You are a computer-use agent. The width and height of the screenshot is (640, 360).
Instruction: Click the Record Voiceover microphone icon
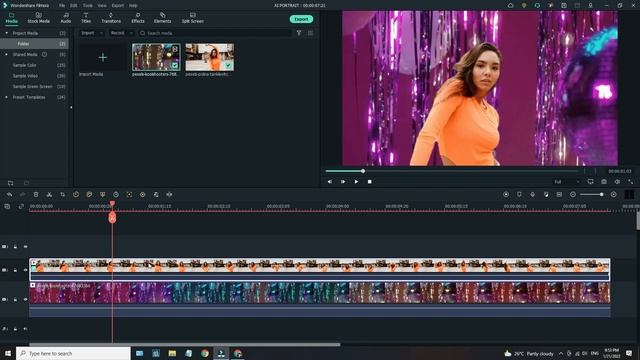tap(532, 195)
